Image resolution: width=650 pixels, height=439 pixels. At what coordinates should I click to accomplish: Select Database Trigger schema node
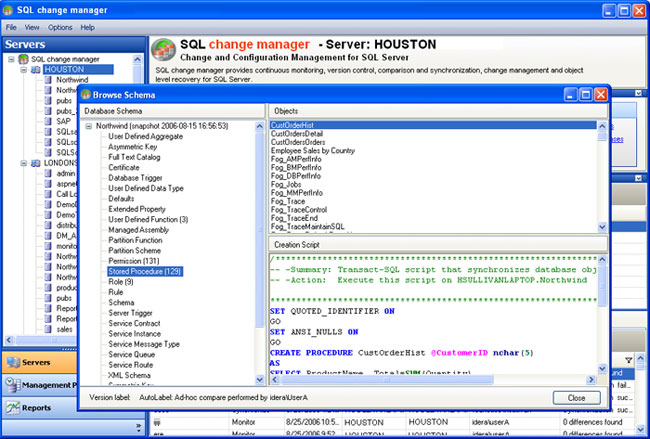click(135, 178)
